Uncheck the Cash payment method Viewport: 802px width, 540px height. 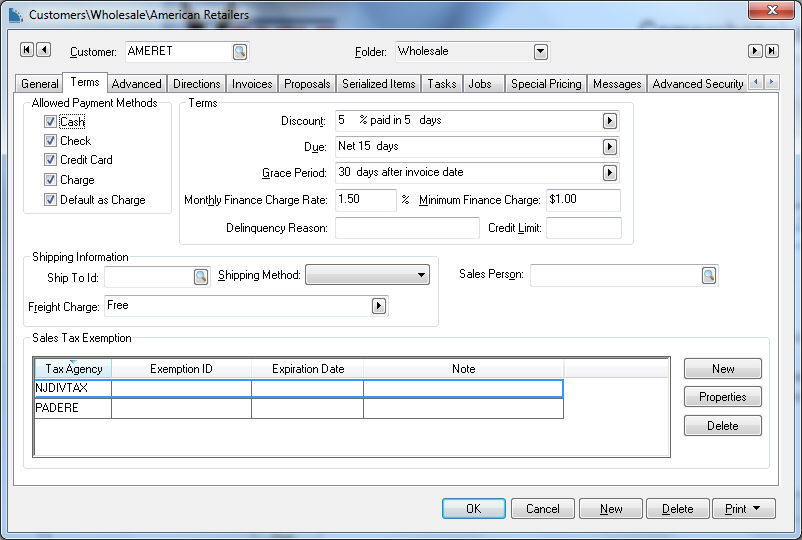pos(50,121)
